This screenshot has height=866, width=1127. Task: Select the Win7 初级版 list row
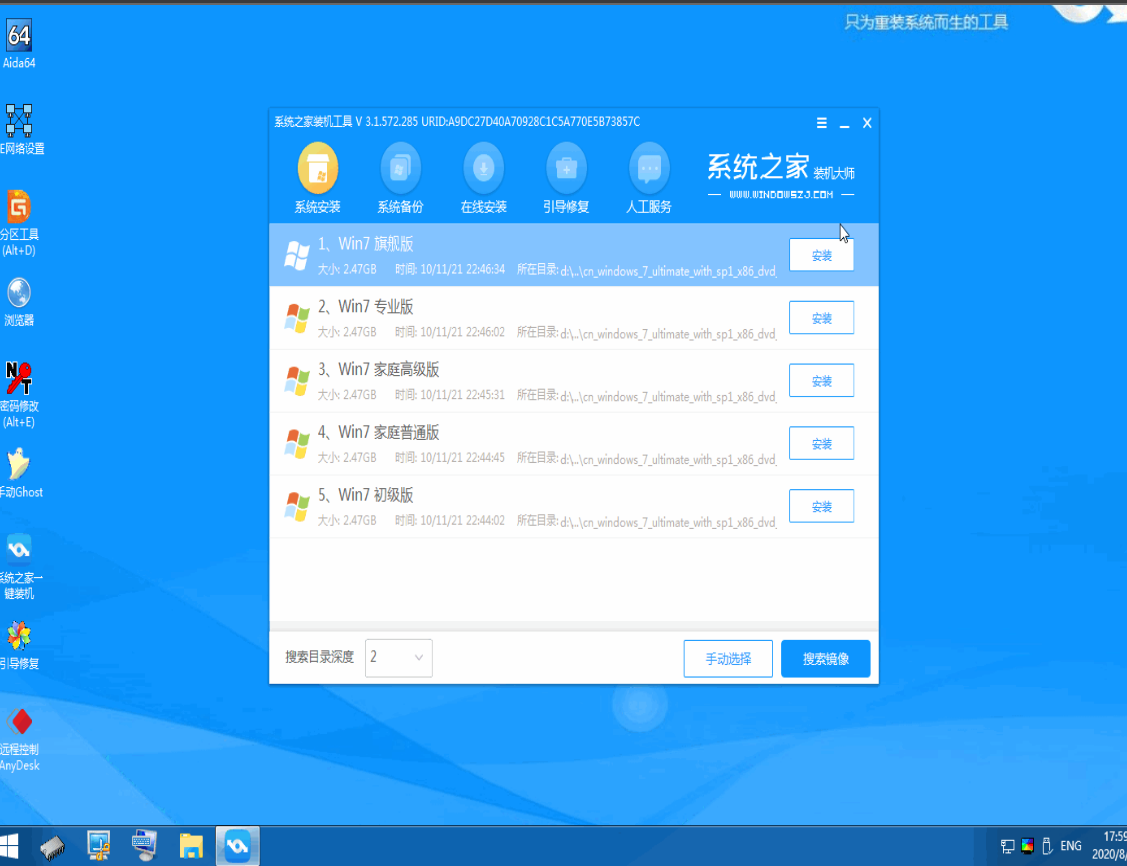coord(520,506)
